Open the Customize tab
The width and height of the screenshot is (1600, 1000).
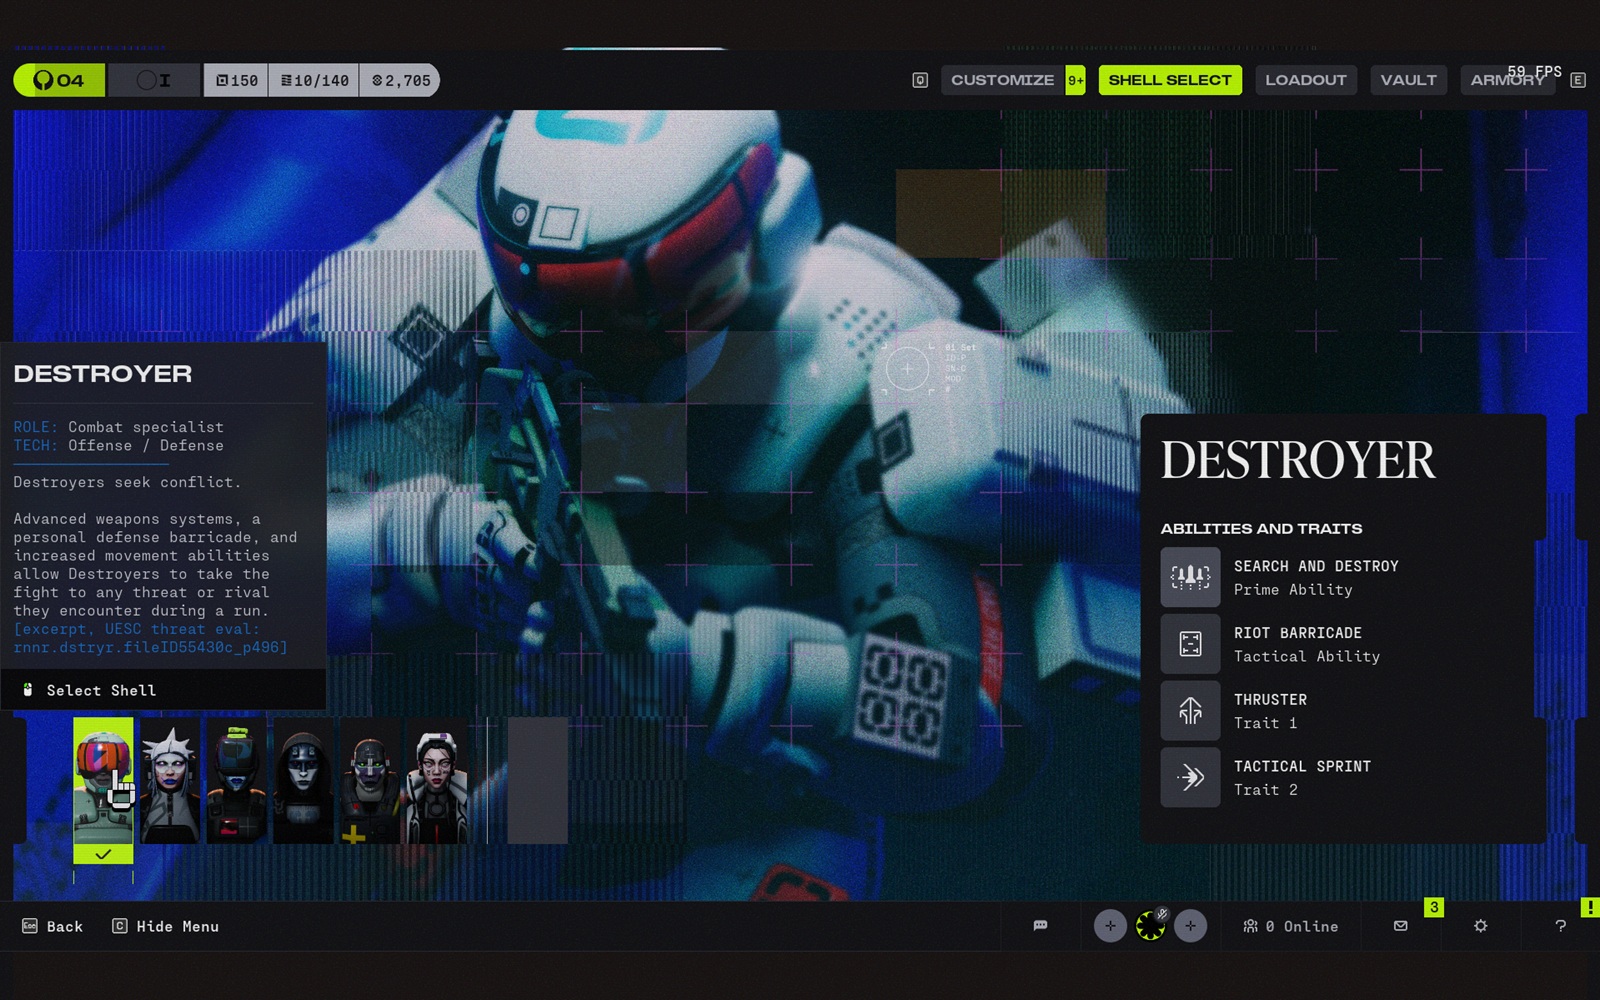[x=1002, y=80]
